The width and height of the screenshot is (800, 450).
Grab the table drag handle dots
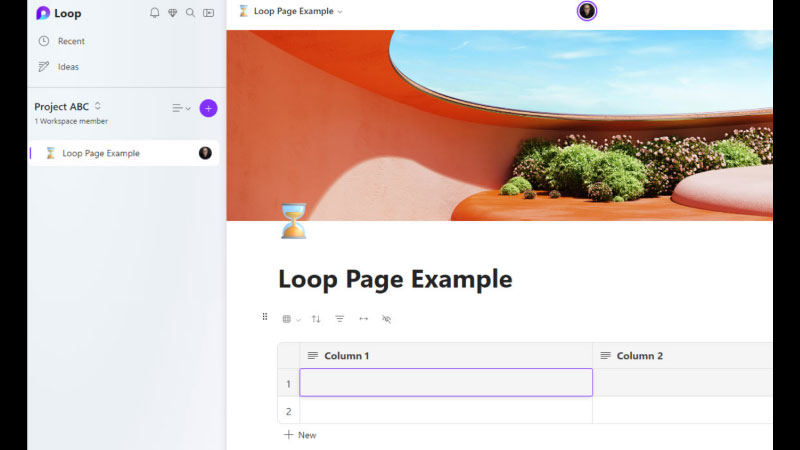(x=265, y=317)
